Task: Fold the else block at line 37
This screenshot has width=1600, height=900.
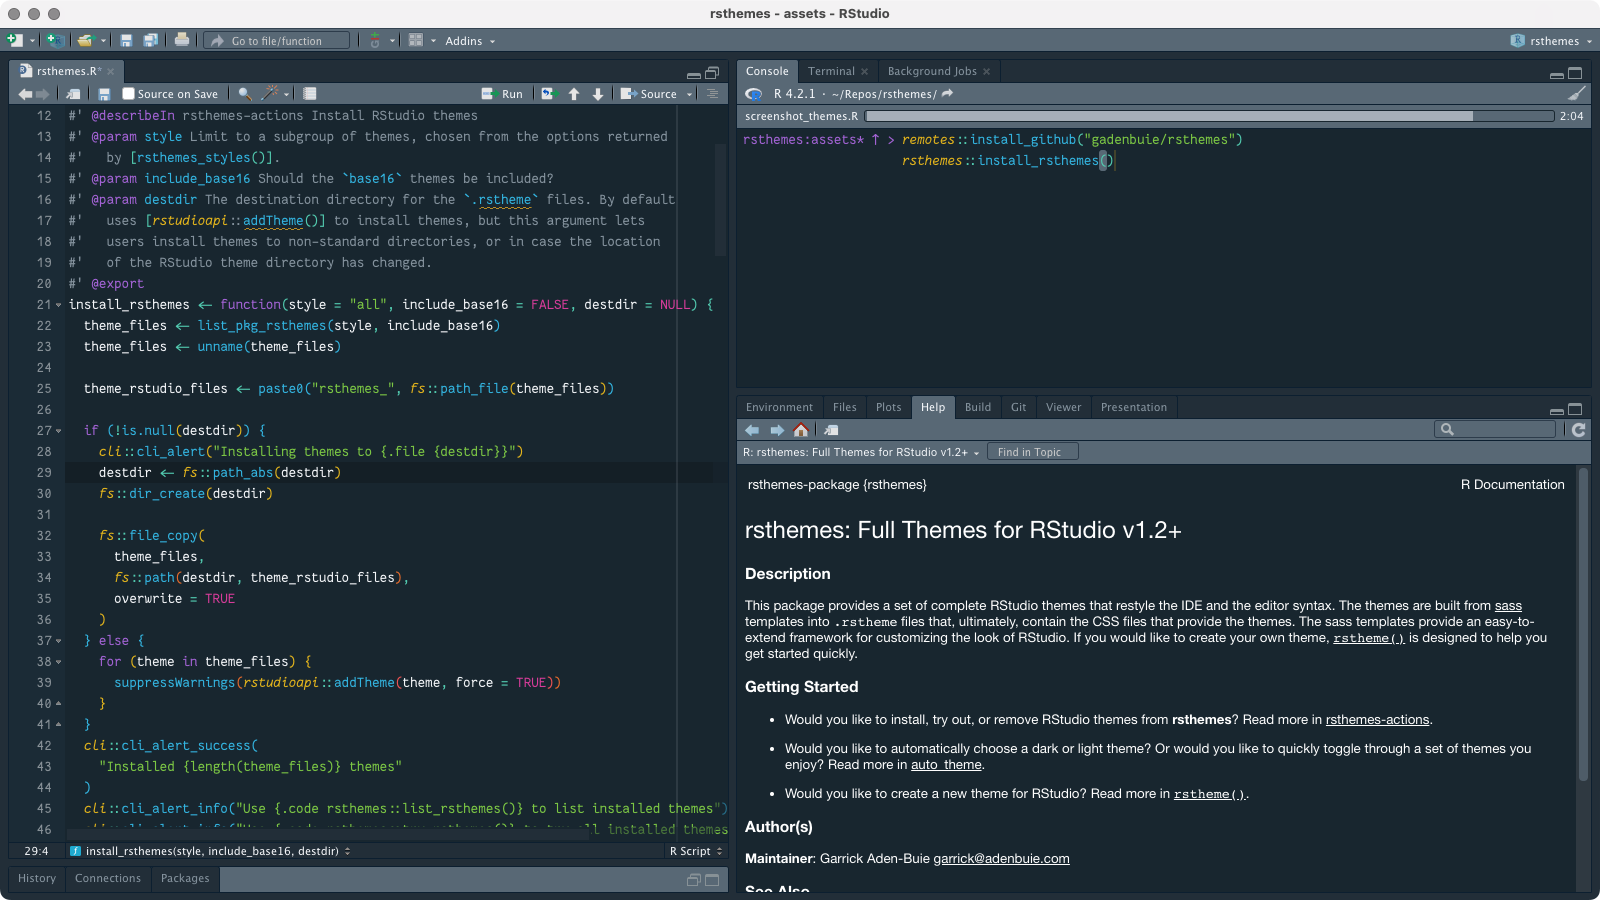Action: point(58,641)
